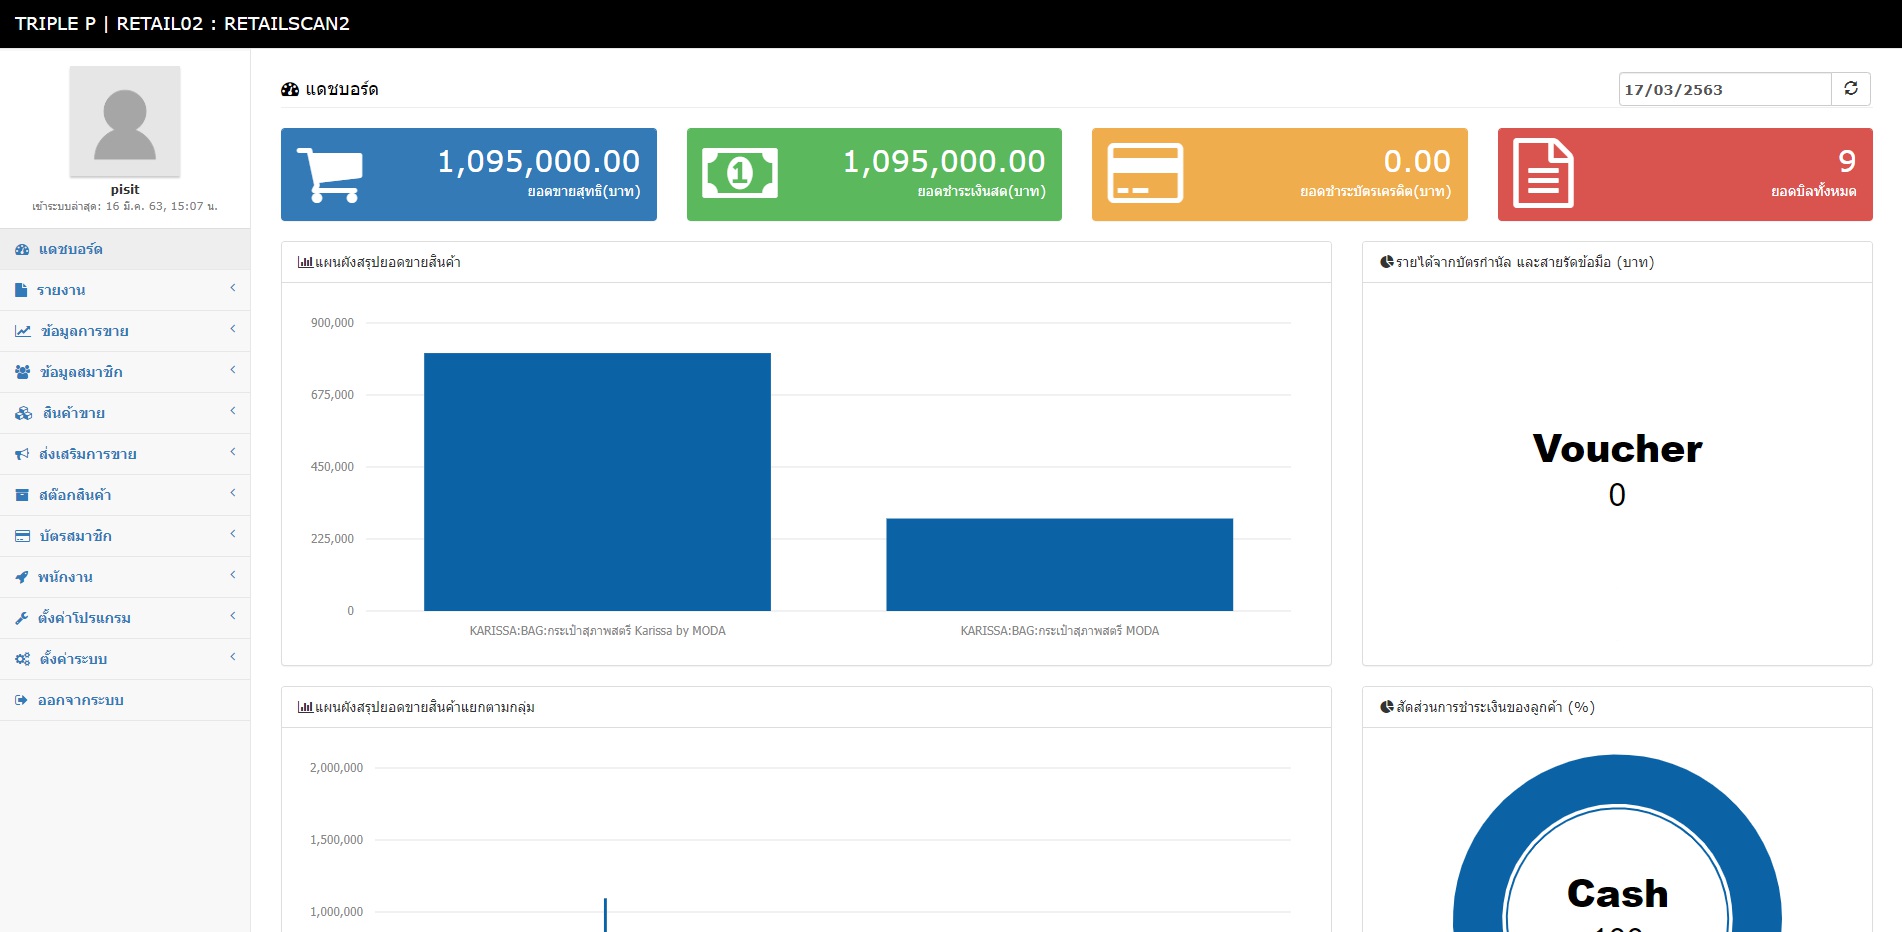
Task: Click the shopping cart icon in blue card
Action: pyautogui.click(x=330, y=175)
